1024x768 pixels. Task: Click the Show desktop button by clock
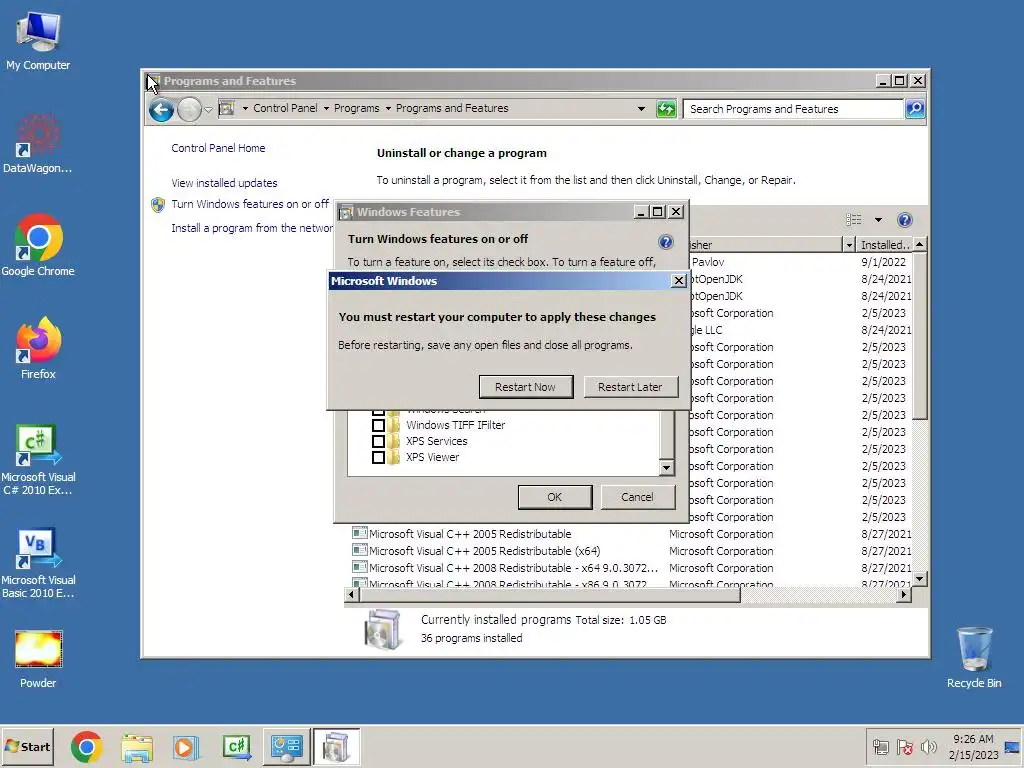click(1012, 747)
